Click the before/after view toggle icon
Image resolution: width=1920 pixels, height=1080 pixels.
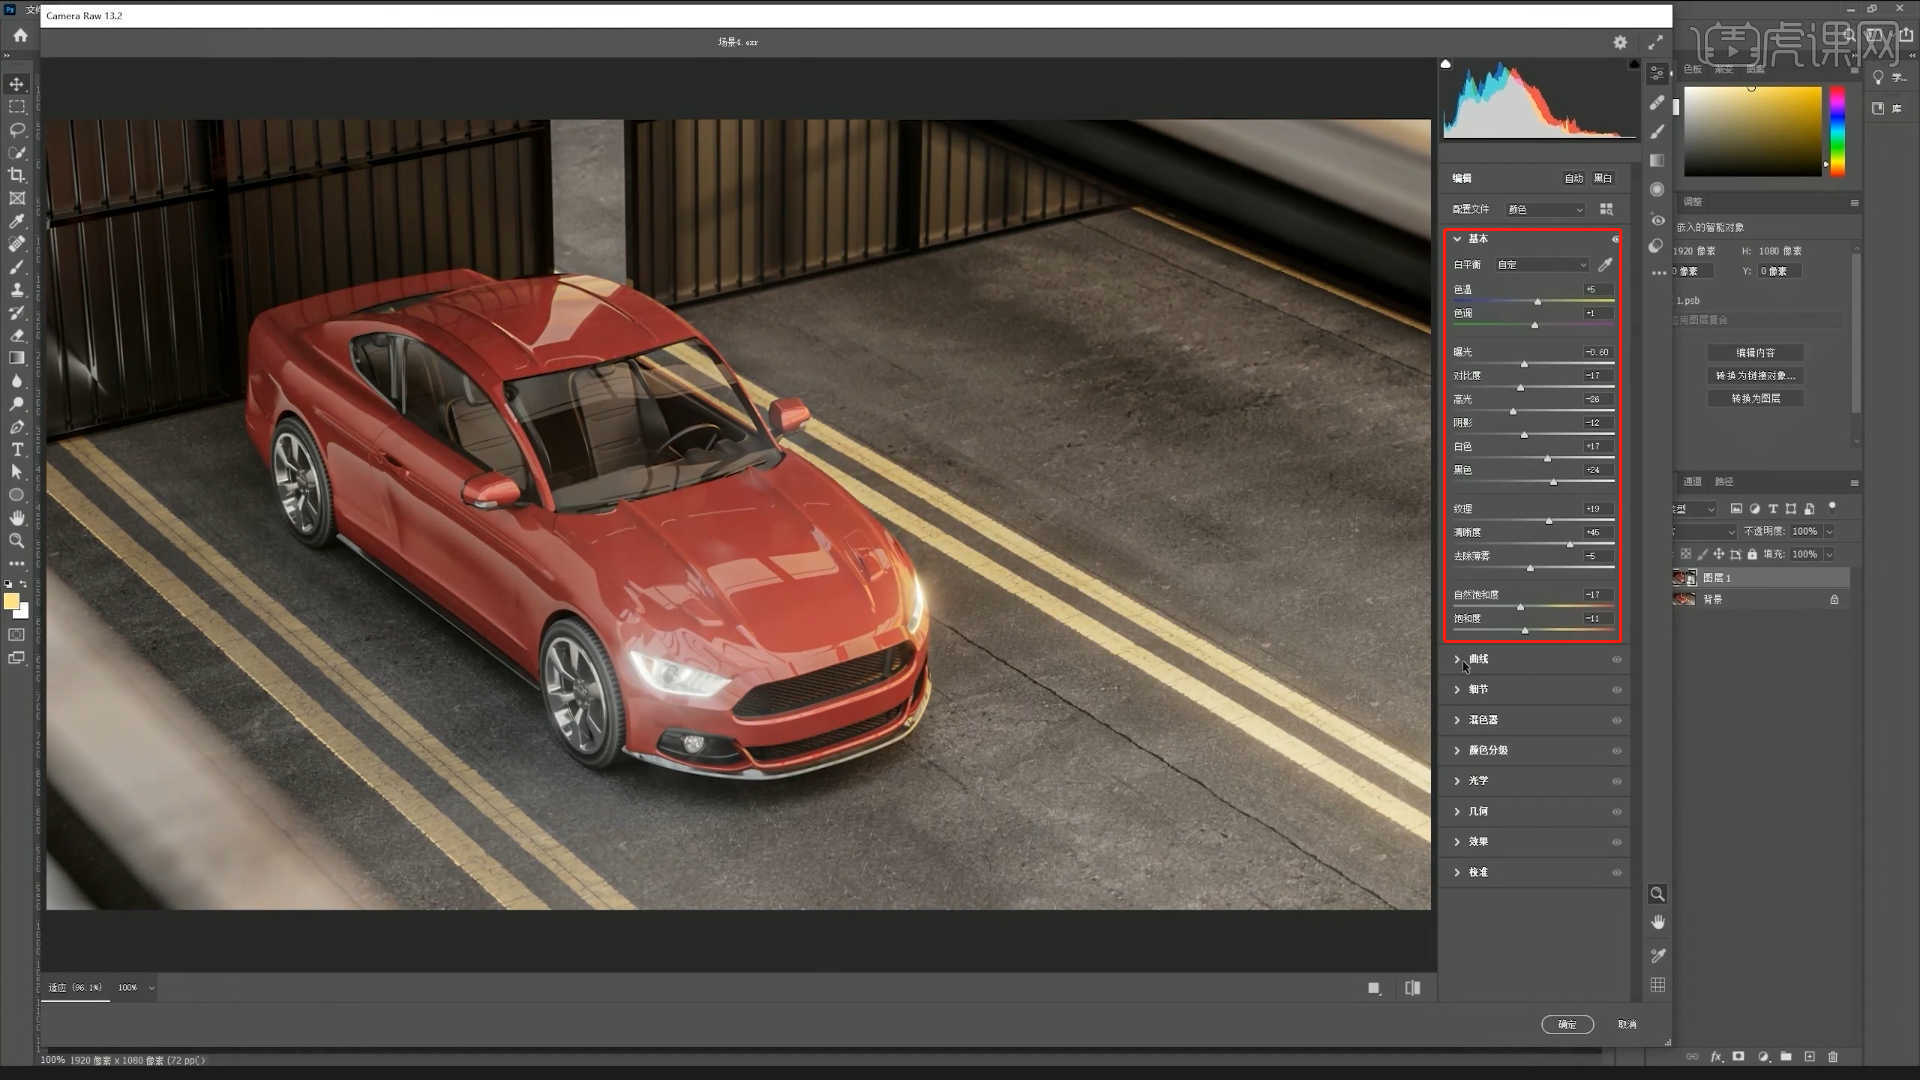(1412, 988)
